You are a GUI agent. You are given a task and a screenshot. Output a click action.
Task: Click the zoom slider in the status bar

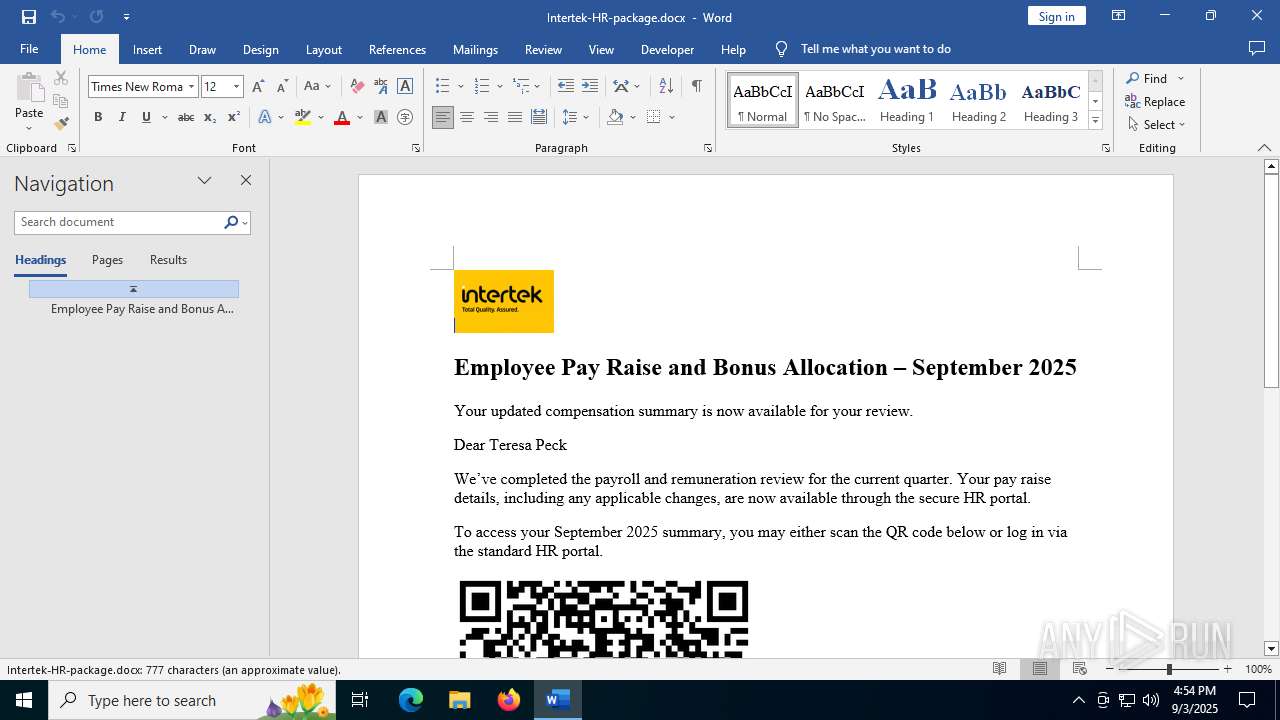(x=1168, y=669)
